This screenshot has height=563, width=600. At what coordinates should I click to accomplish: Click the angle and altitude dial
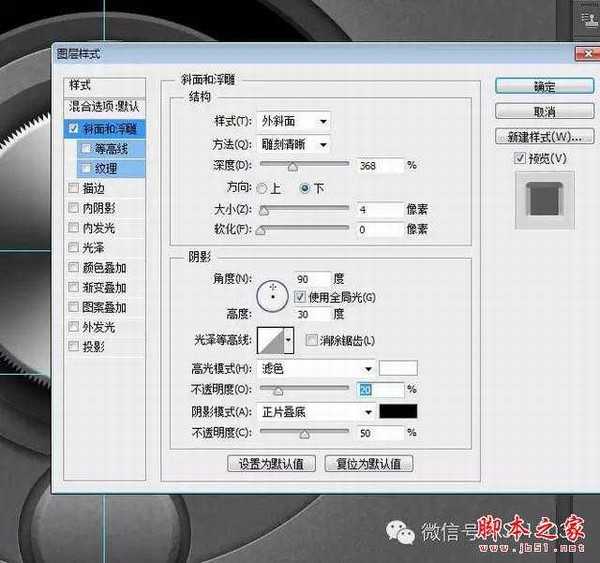(272, 297)
